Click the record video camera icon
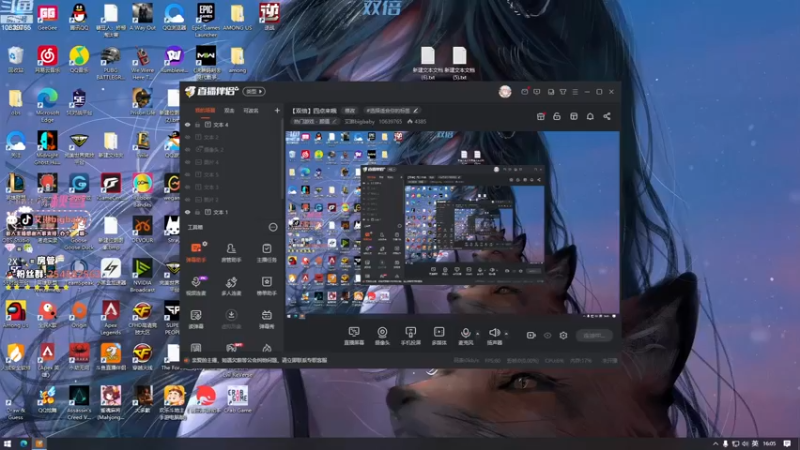The image size is (800, 450). (531, 335)
